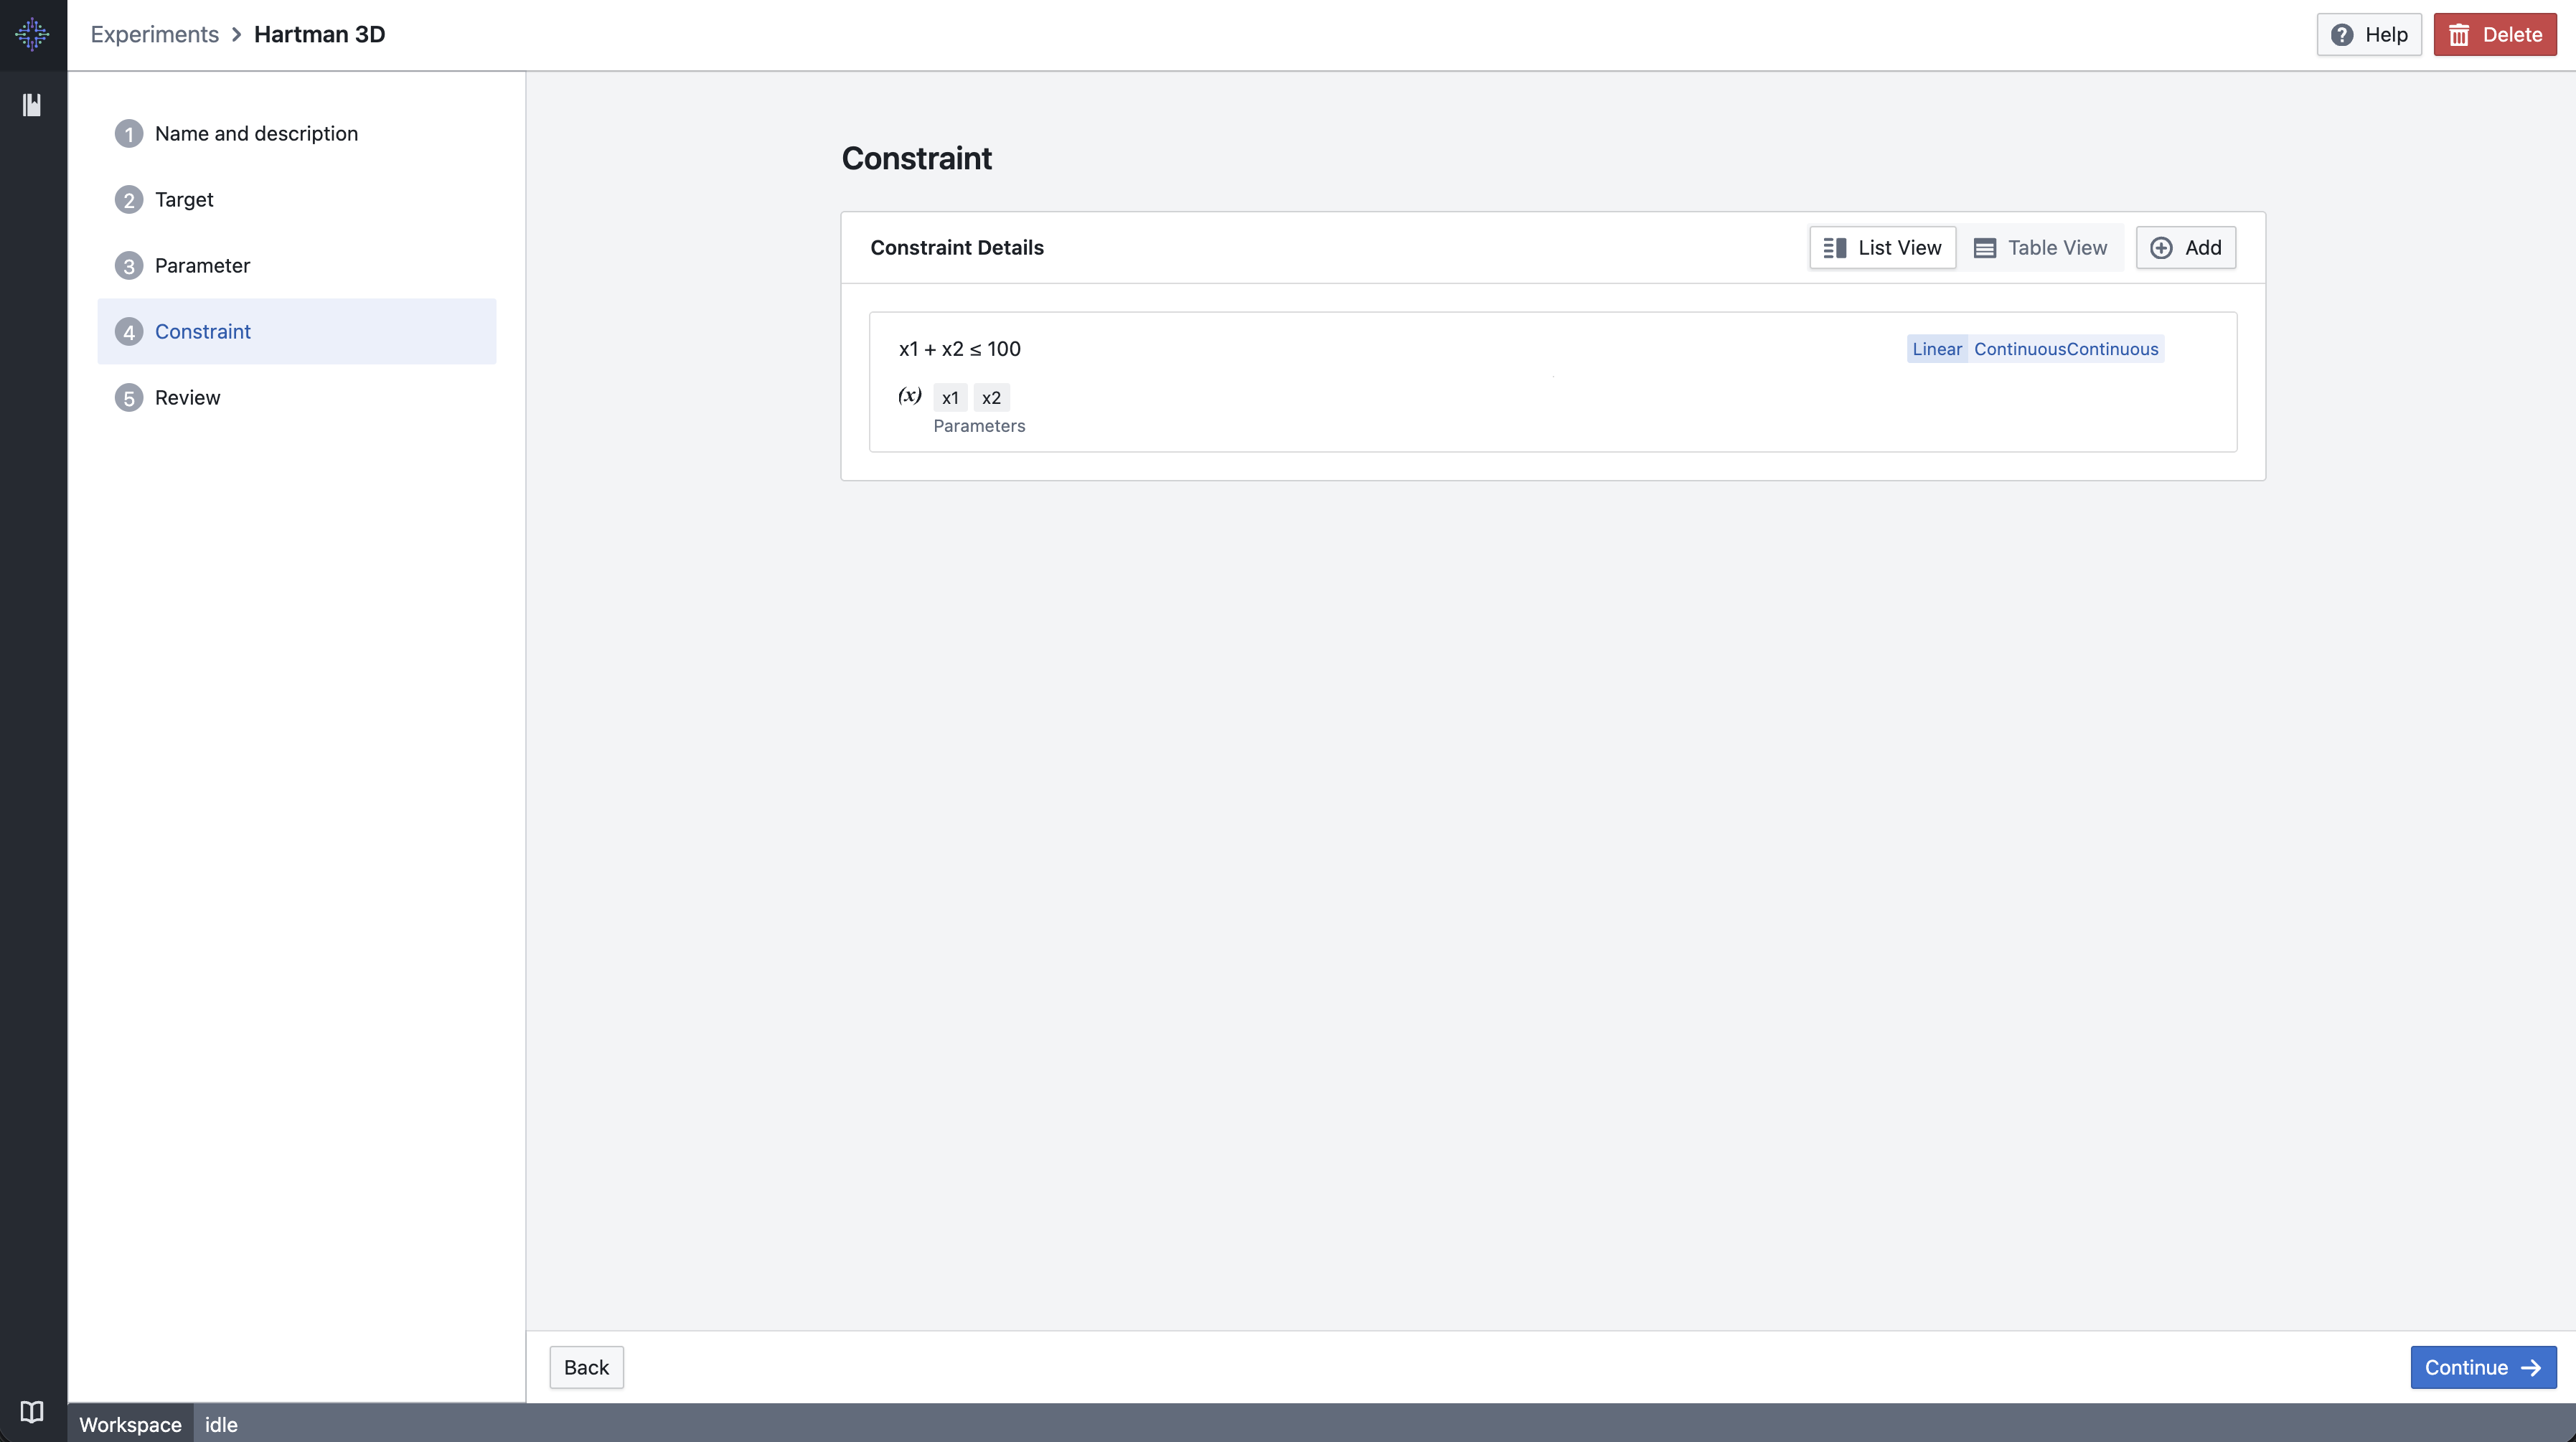Select the List View icon
The height and width of the screenshot is (1442, 2576).
pos(1836,247)
